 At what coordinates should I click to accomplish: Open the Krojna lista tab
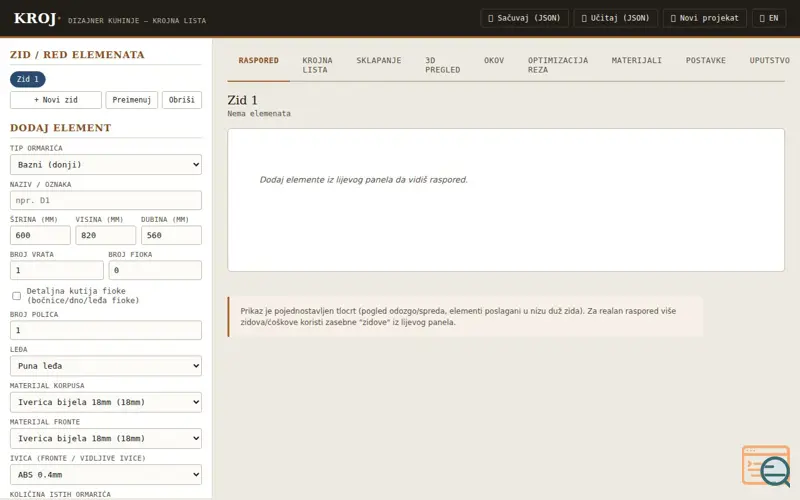point(317,65)
